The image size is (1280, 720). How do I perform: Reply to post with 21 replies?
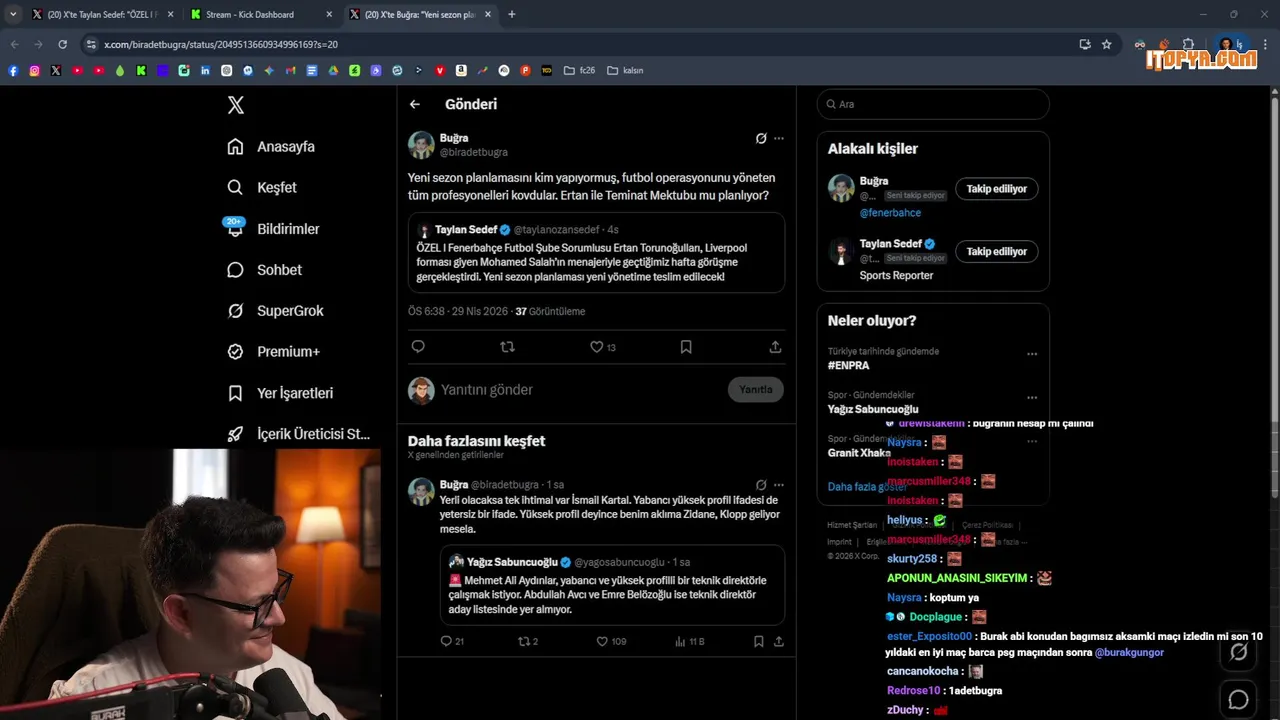coord(452,641)
